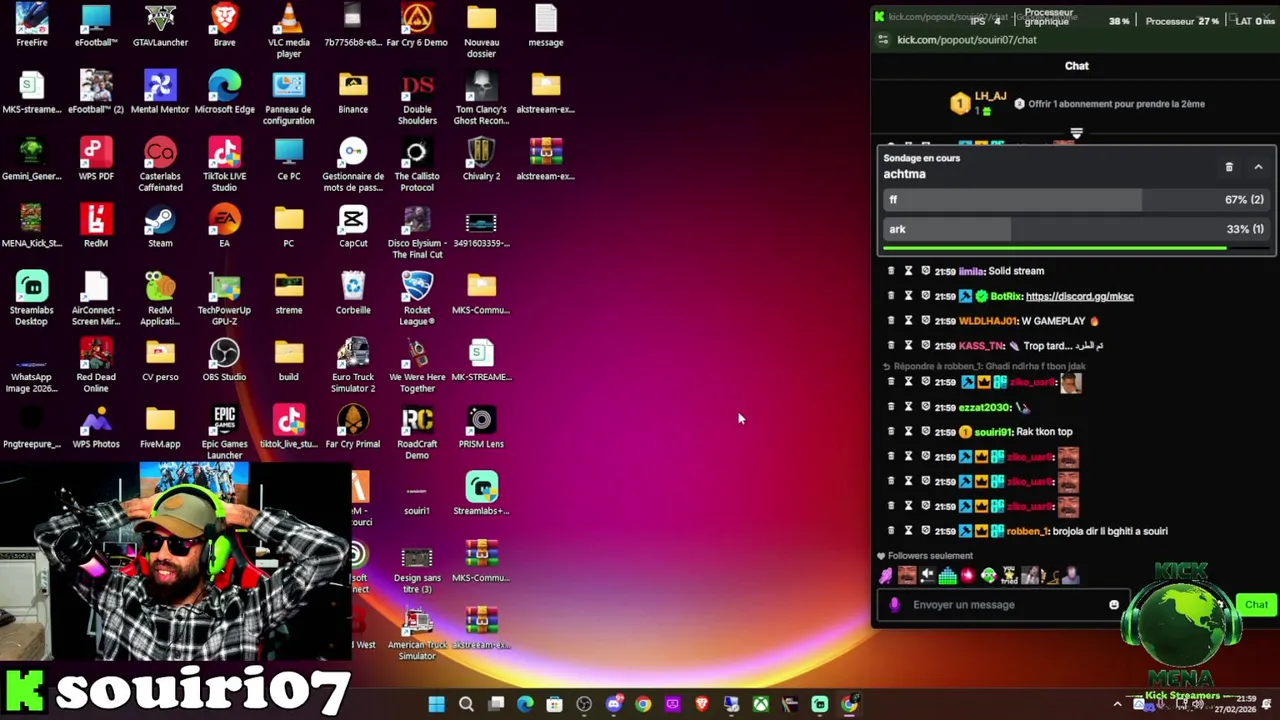Open the FreeFire desktop shortcut

(x=32, y=26)
